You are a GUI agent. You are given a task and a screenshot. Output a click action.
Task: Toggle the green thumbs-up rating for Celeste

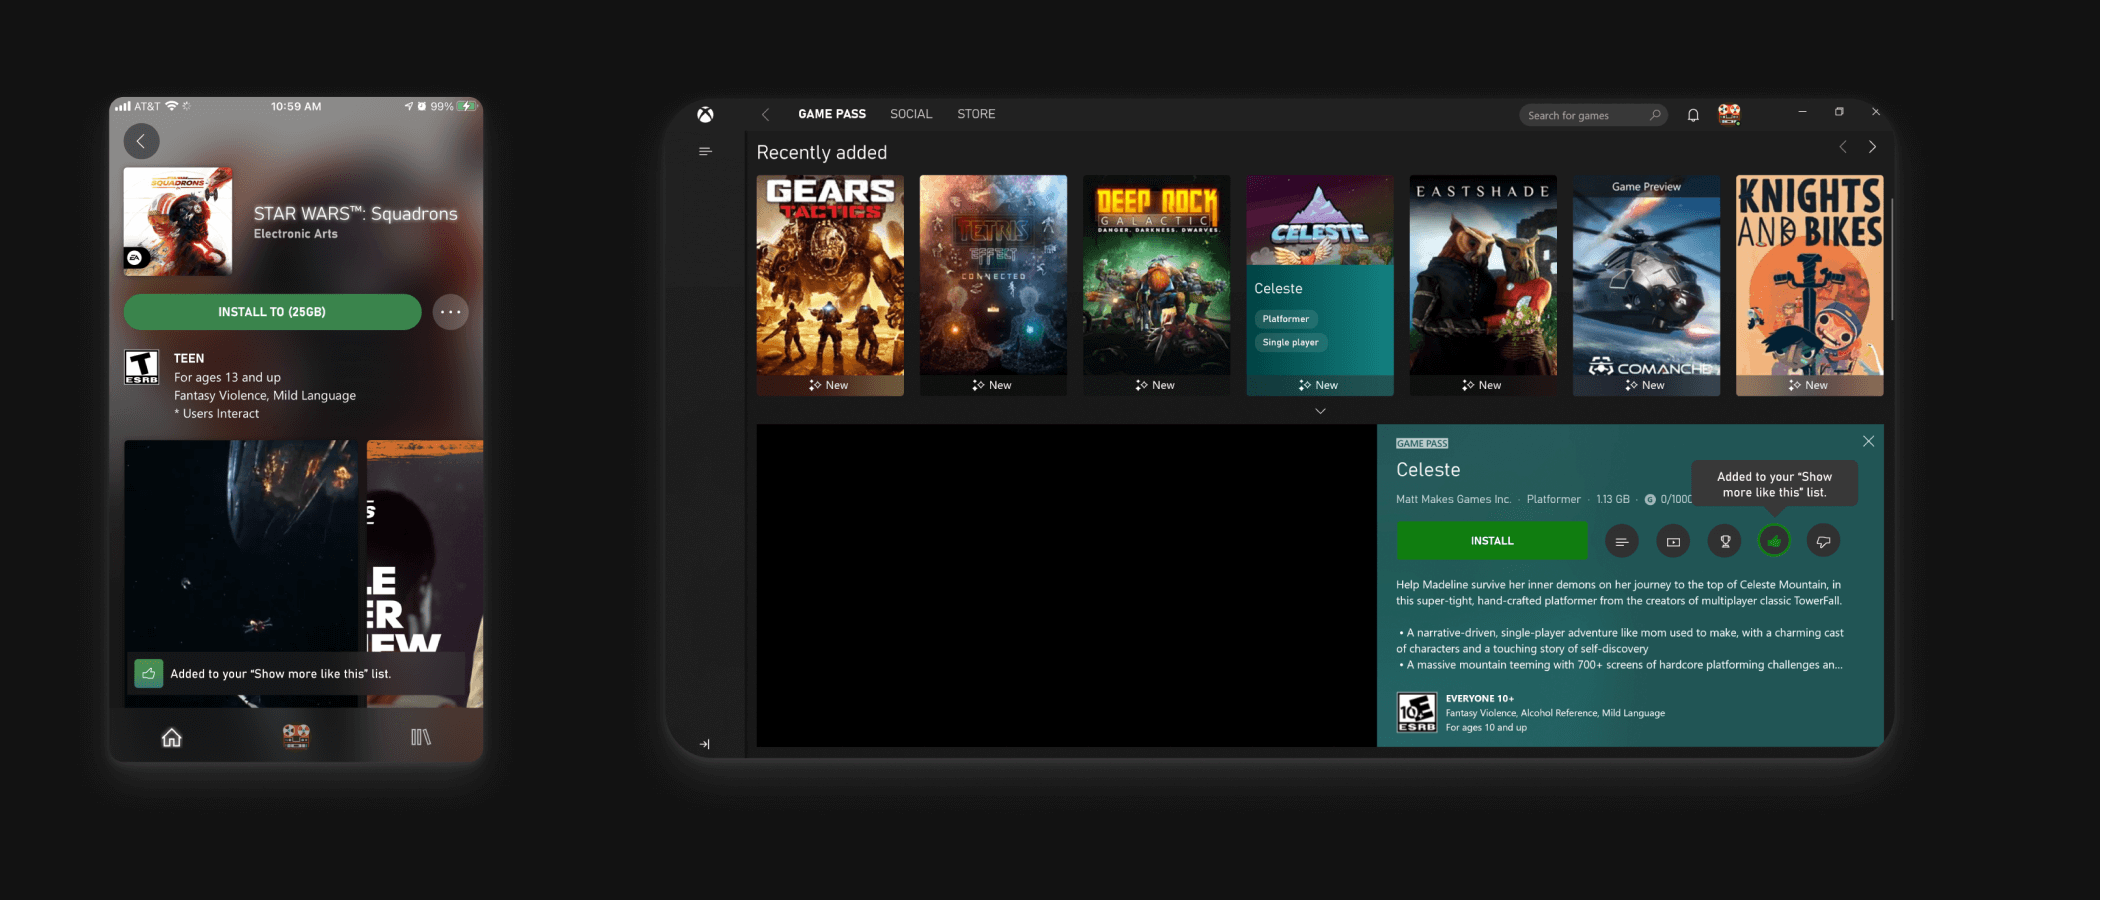pos(1773,541)
